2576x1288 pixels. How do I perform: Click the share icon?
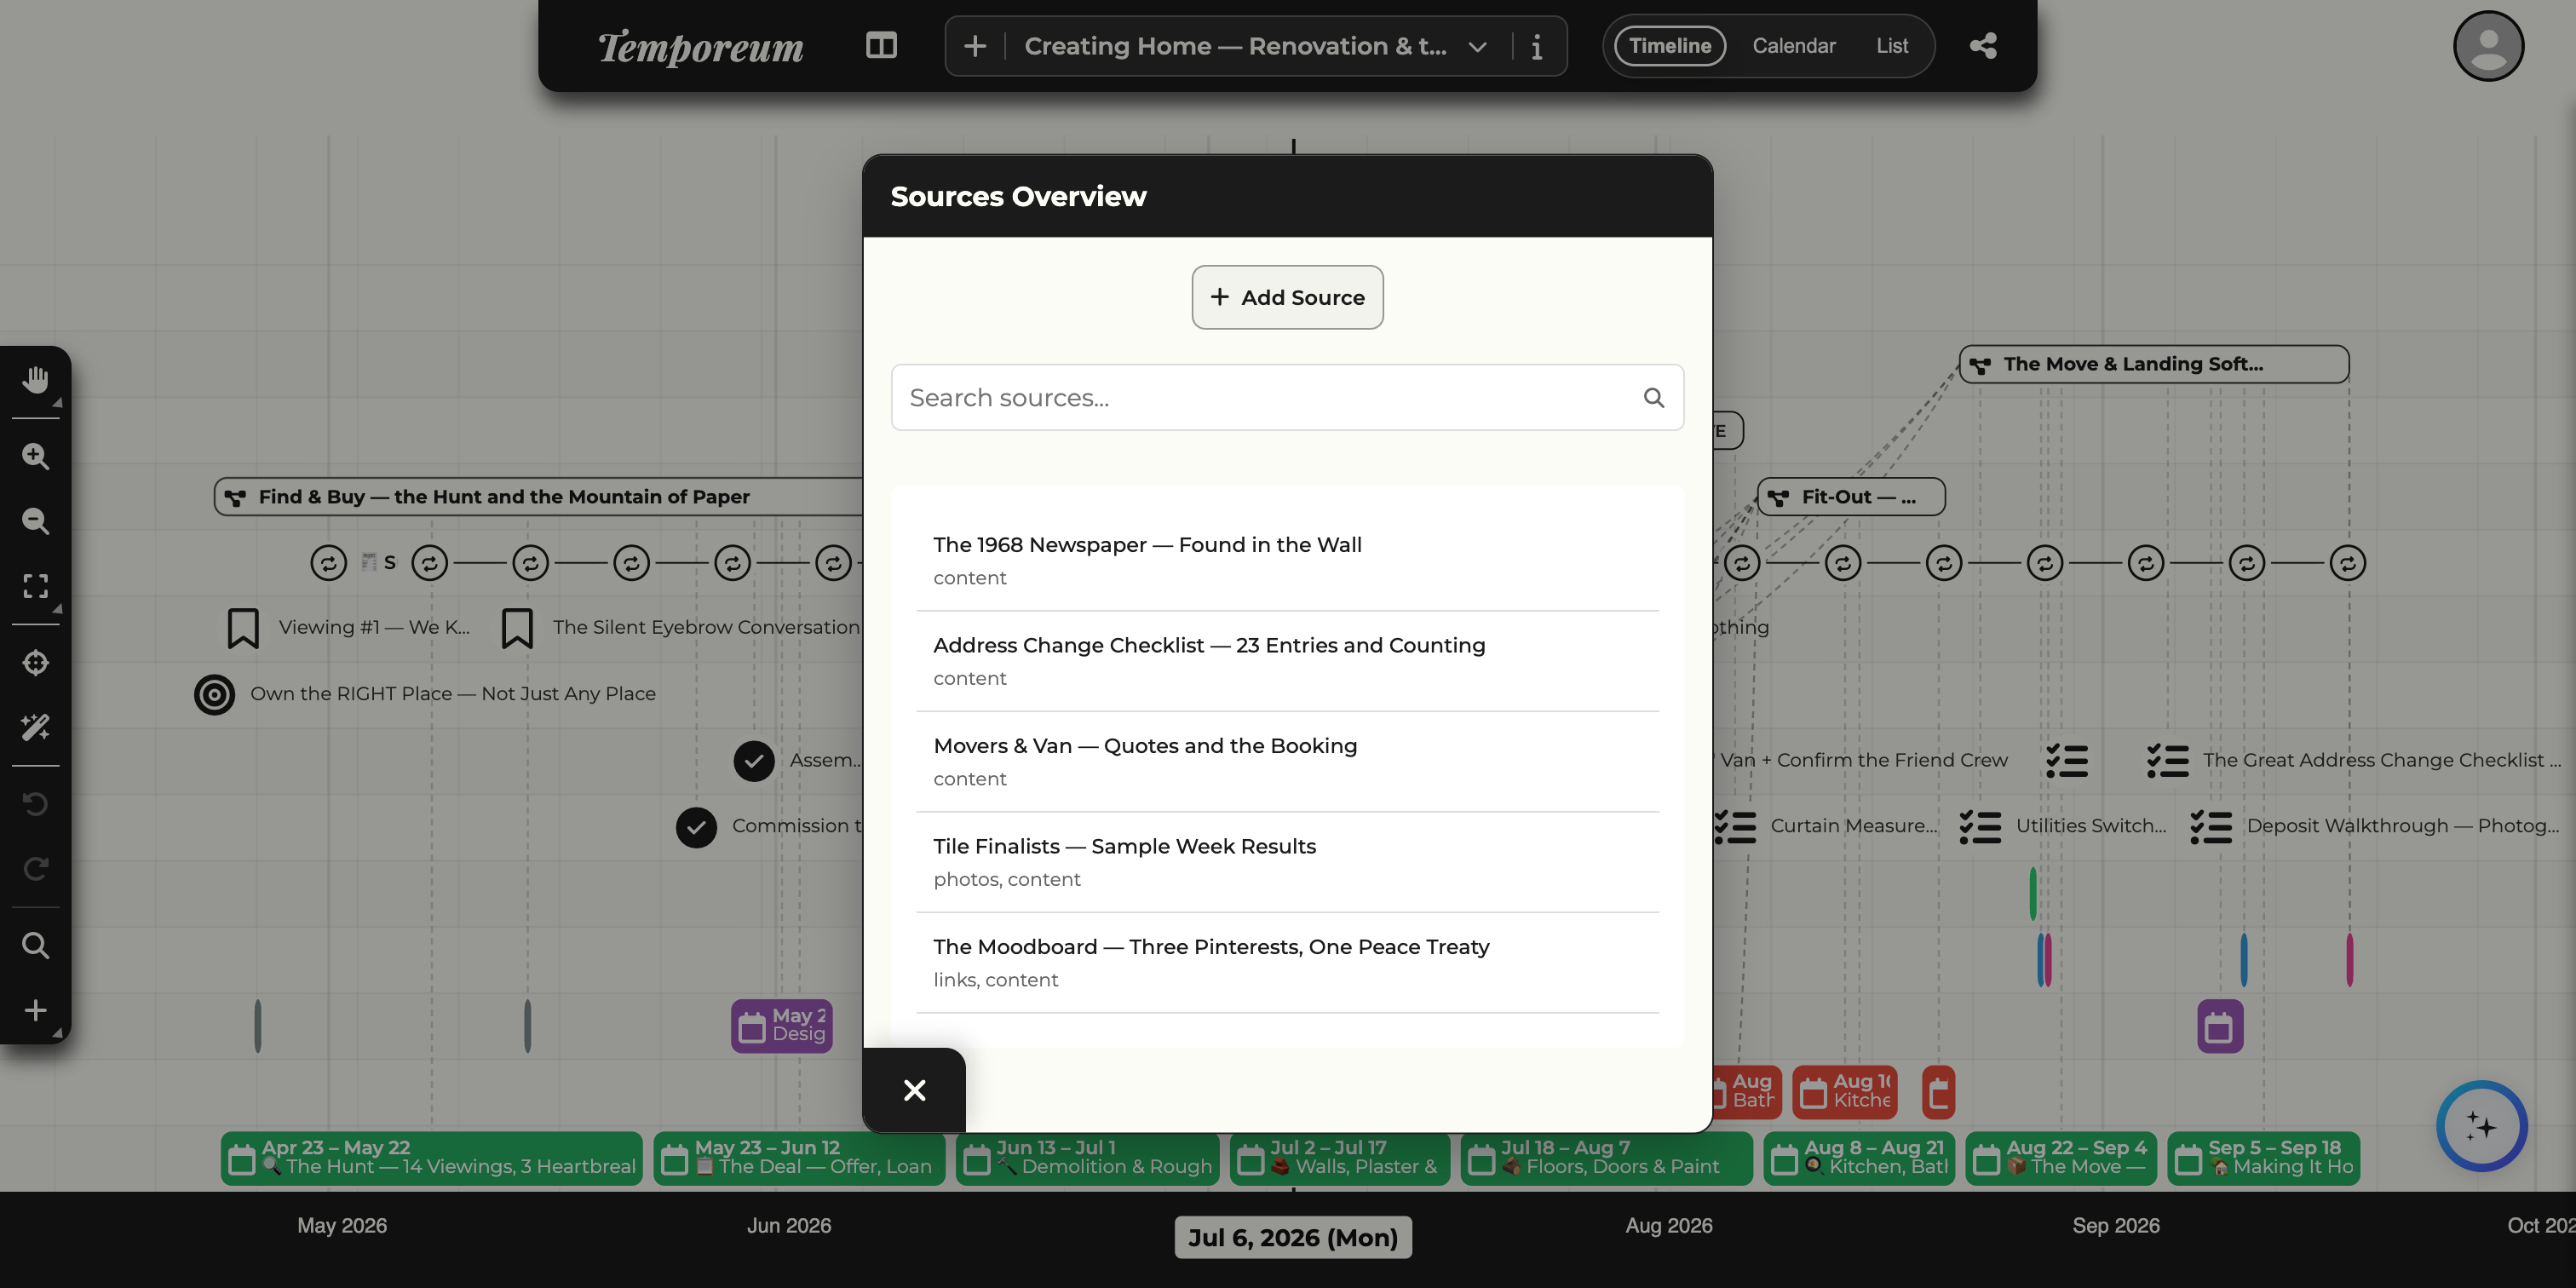pyautogui.click(x=1983, y=46)
